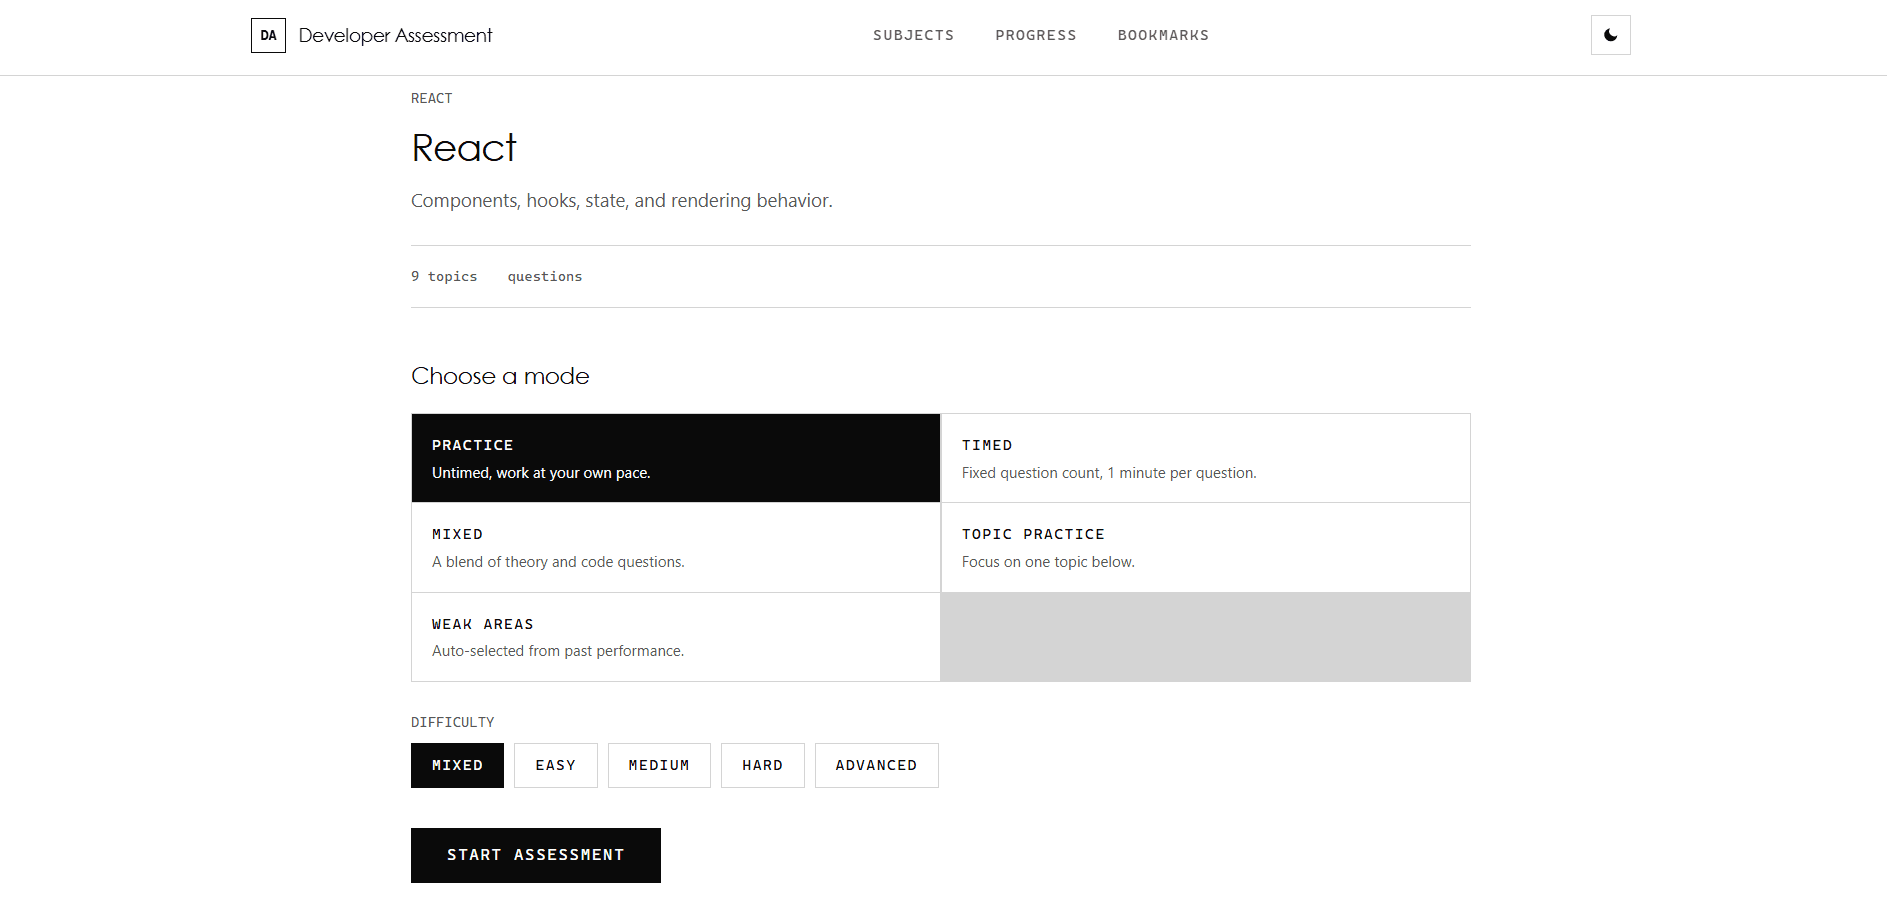Select the Mixed mode card

[676, 547]
